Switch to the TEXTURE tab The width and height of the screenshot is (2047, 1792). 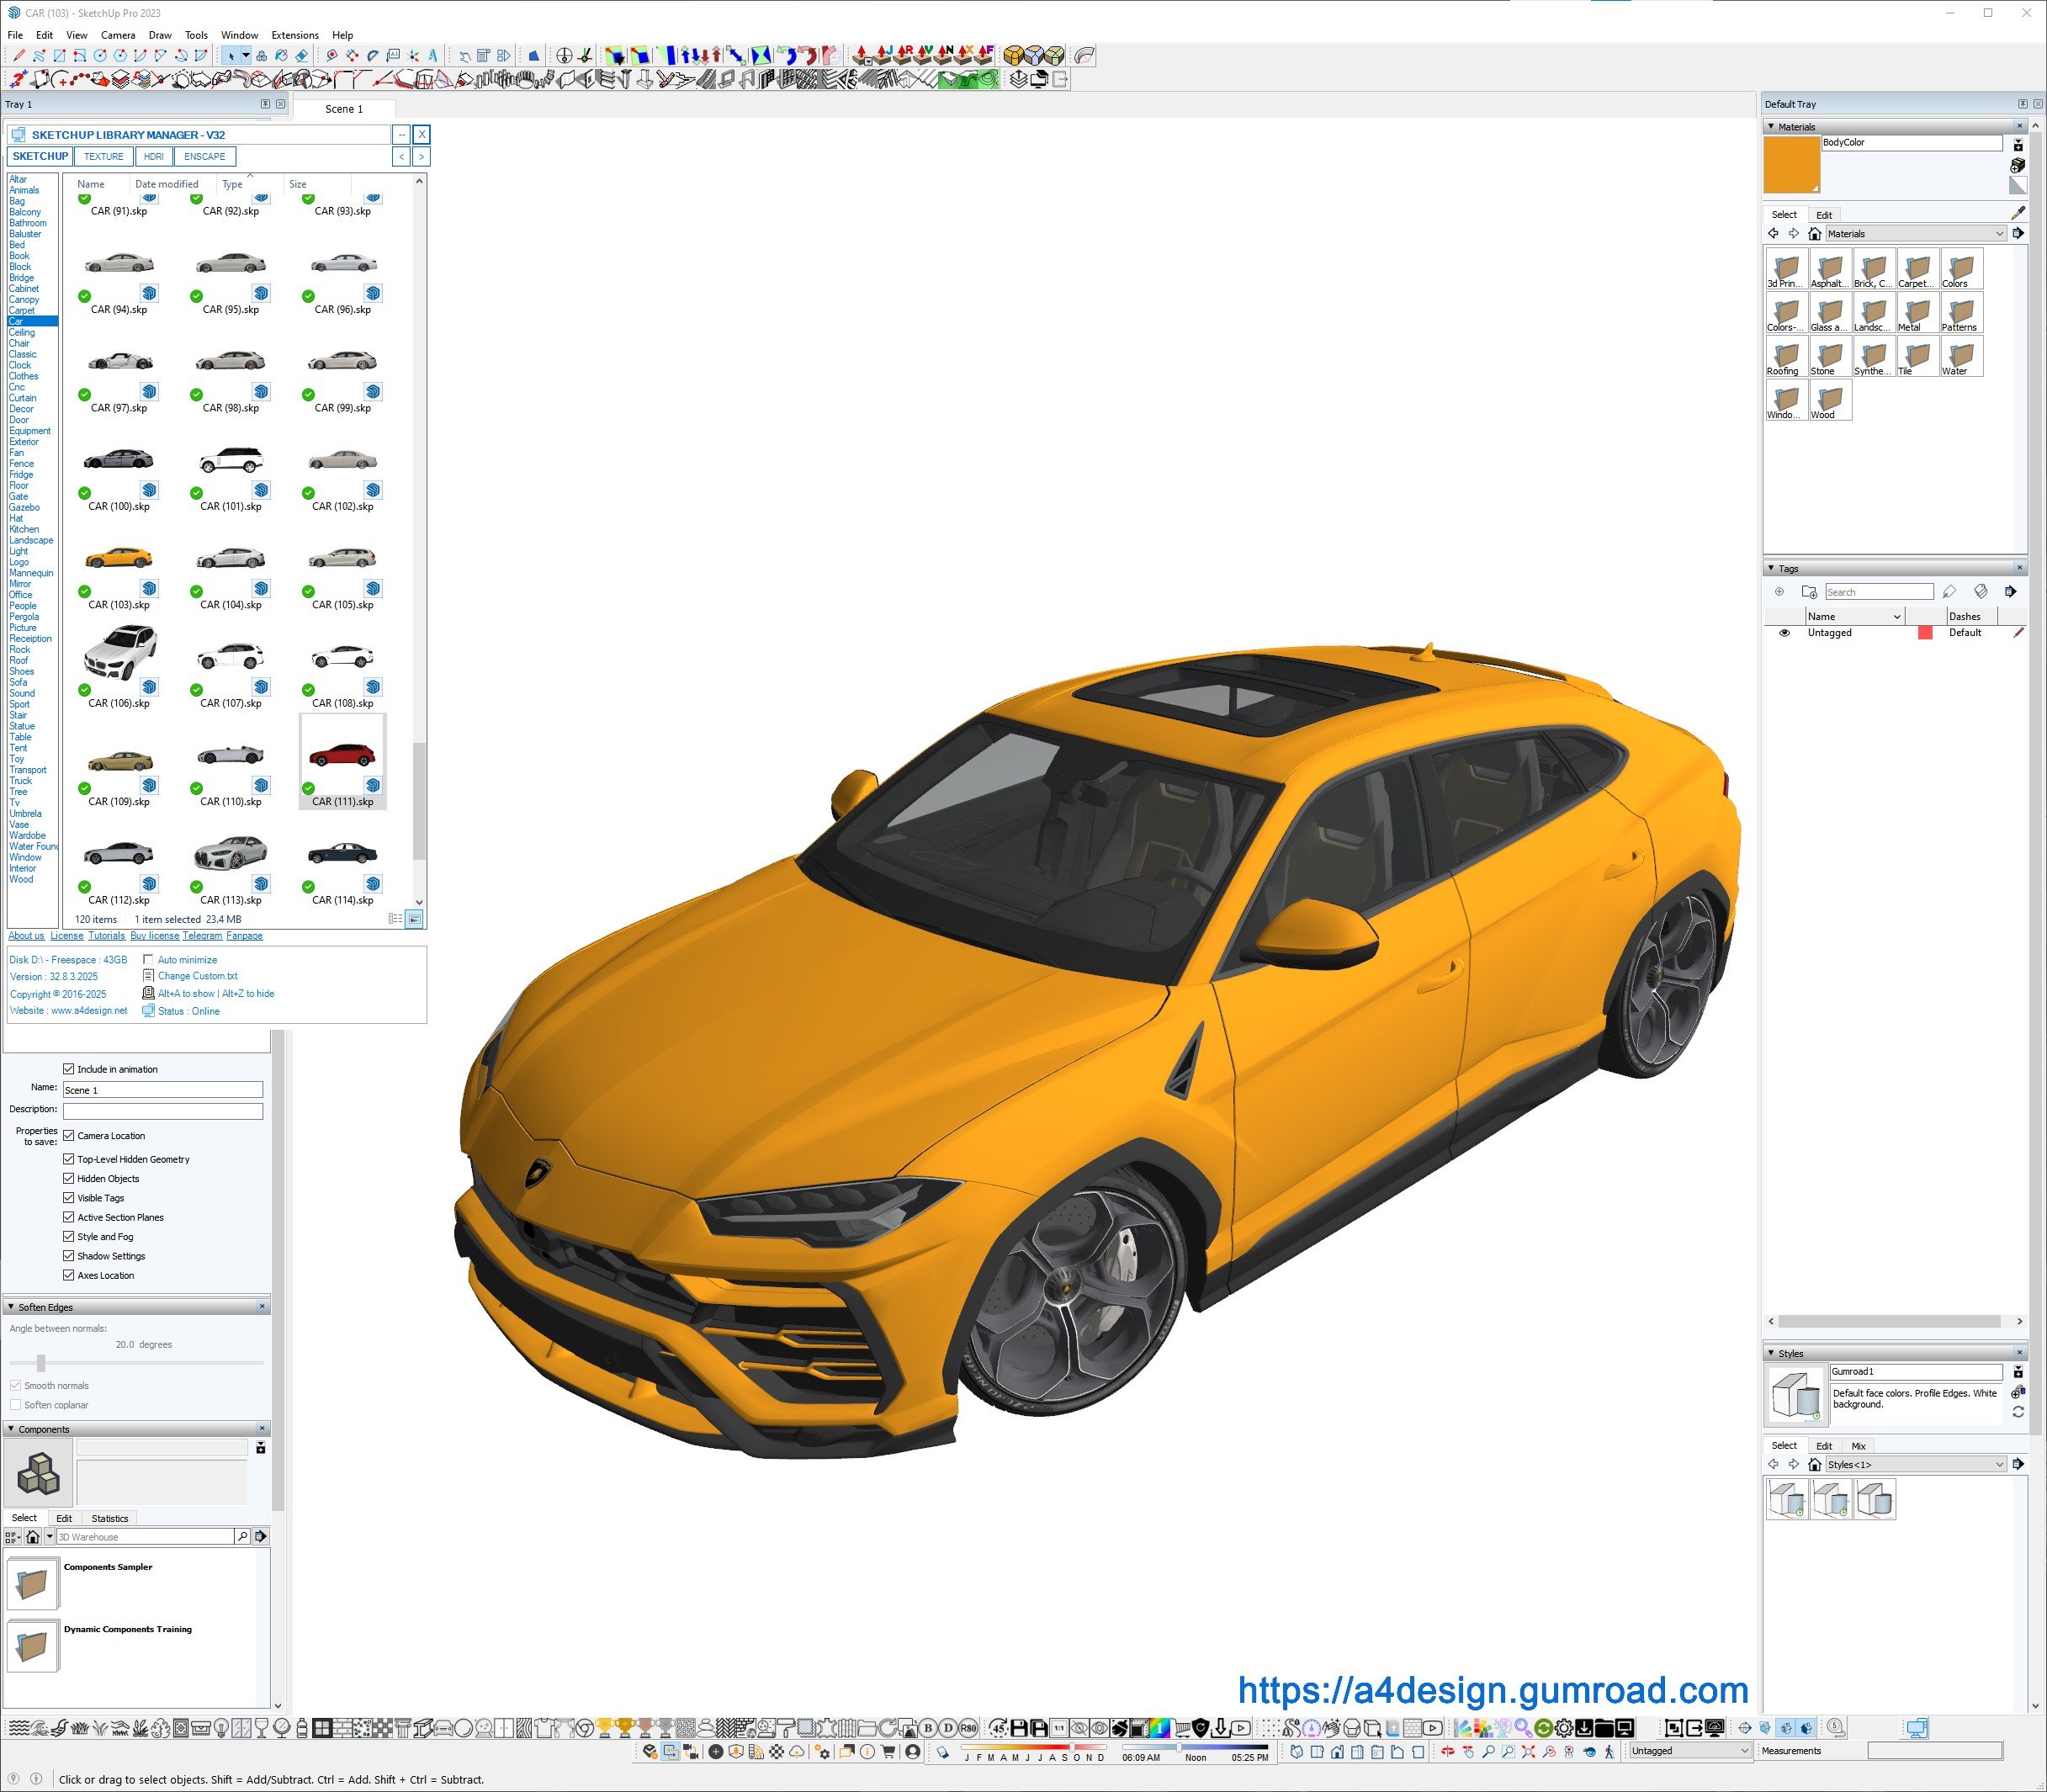coord(103,157)
